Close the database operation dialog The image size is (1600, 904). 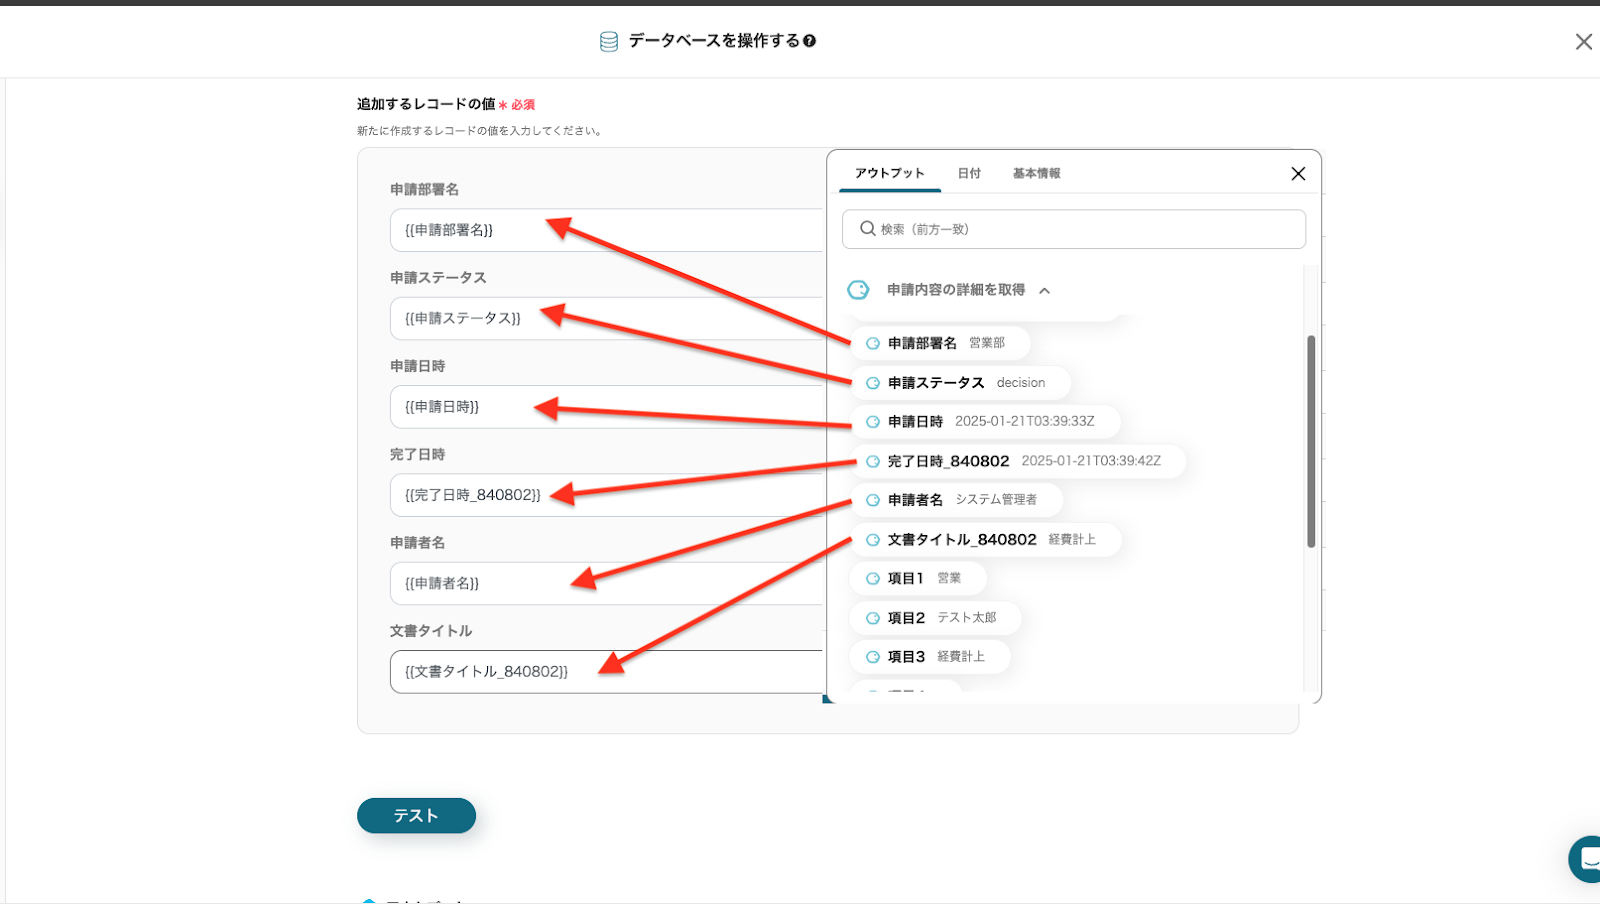(1583, 42)
